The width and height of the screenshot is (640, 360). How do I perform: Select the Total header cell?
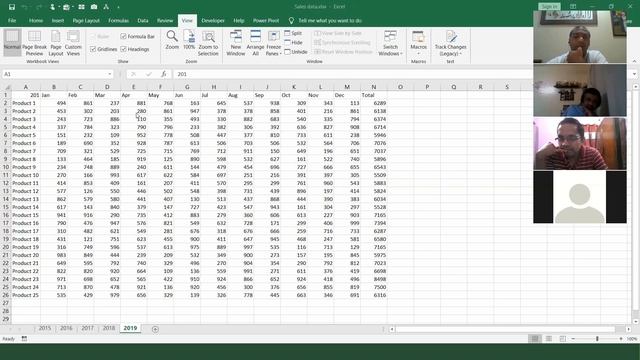pyautogui.click(x=373, y=95)
